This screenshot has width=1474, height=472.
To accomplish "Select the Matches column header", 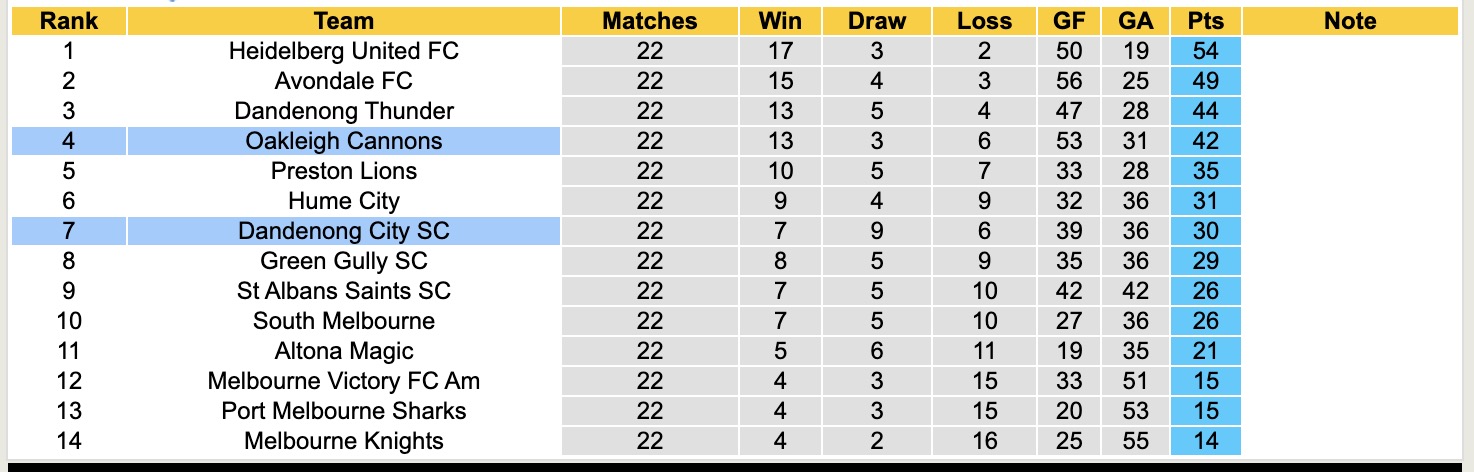I will (649, 21).
